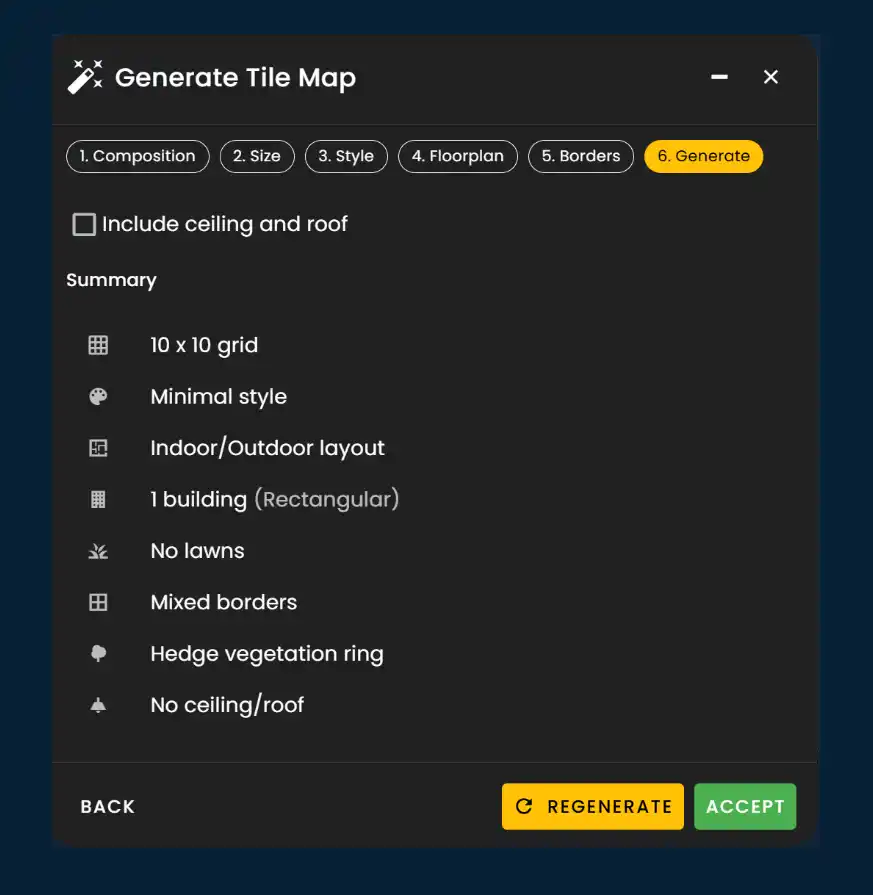
Task: Click the grass icon beside No lawns
Action: (x=97, y=551)
